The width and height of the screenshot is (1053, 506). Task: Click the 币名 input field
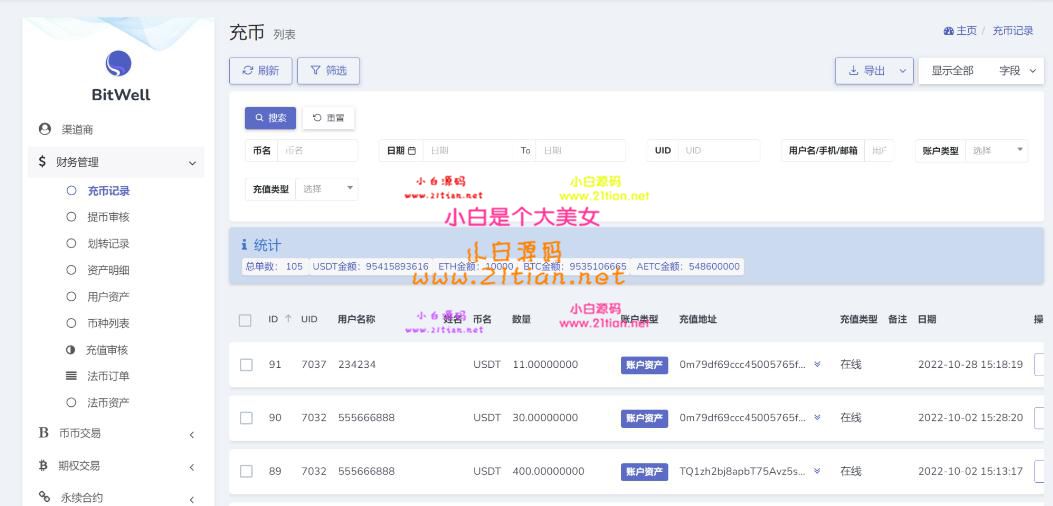tap(318, 151)
